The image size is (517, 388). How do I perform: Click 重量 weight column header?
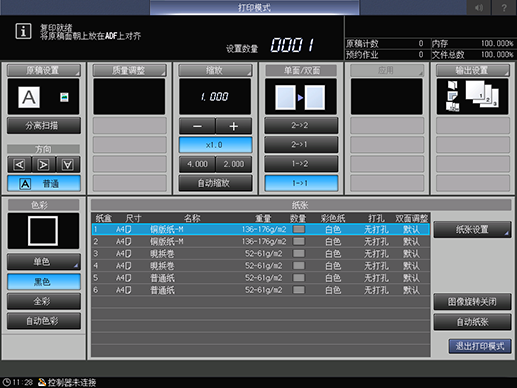263,218
